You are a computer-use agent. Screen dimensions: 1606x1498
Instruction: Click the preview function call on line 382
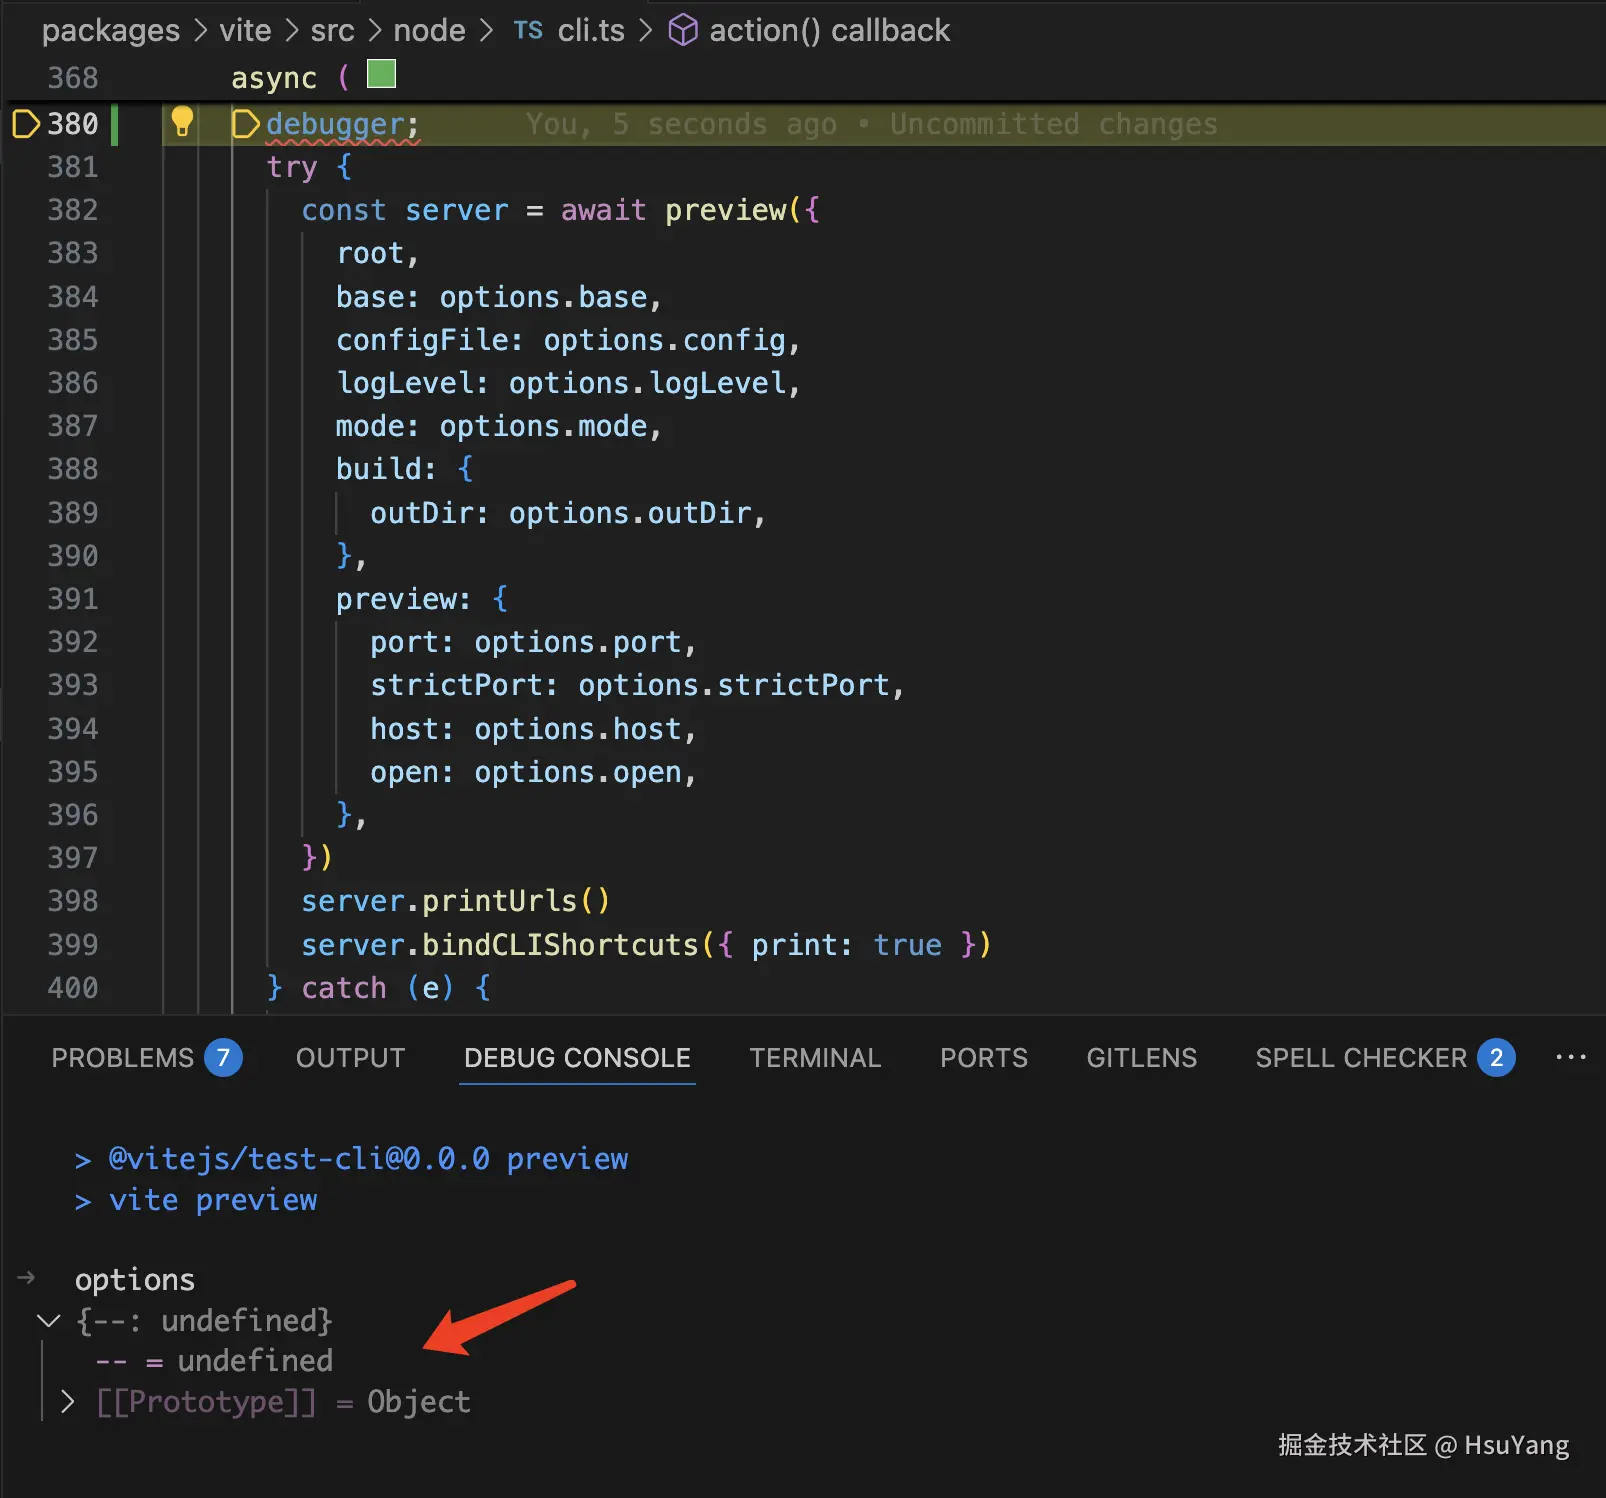pos(726,210)
